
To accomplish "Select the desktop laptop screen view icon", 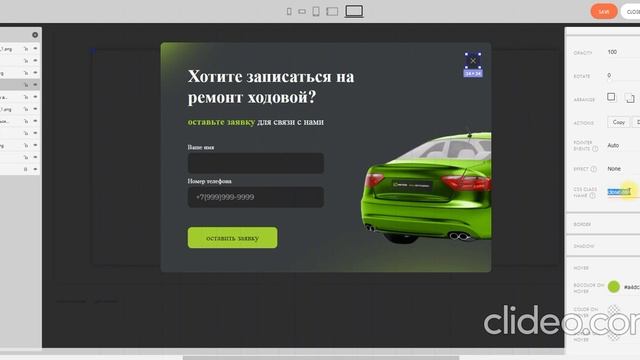I will 354,11.
